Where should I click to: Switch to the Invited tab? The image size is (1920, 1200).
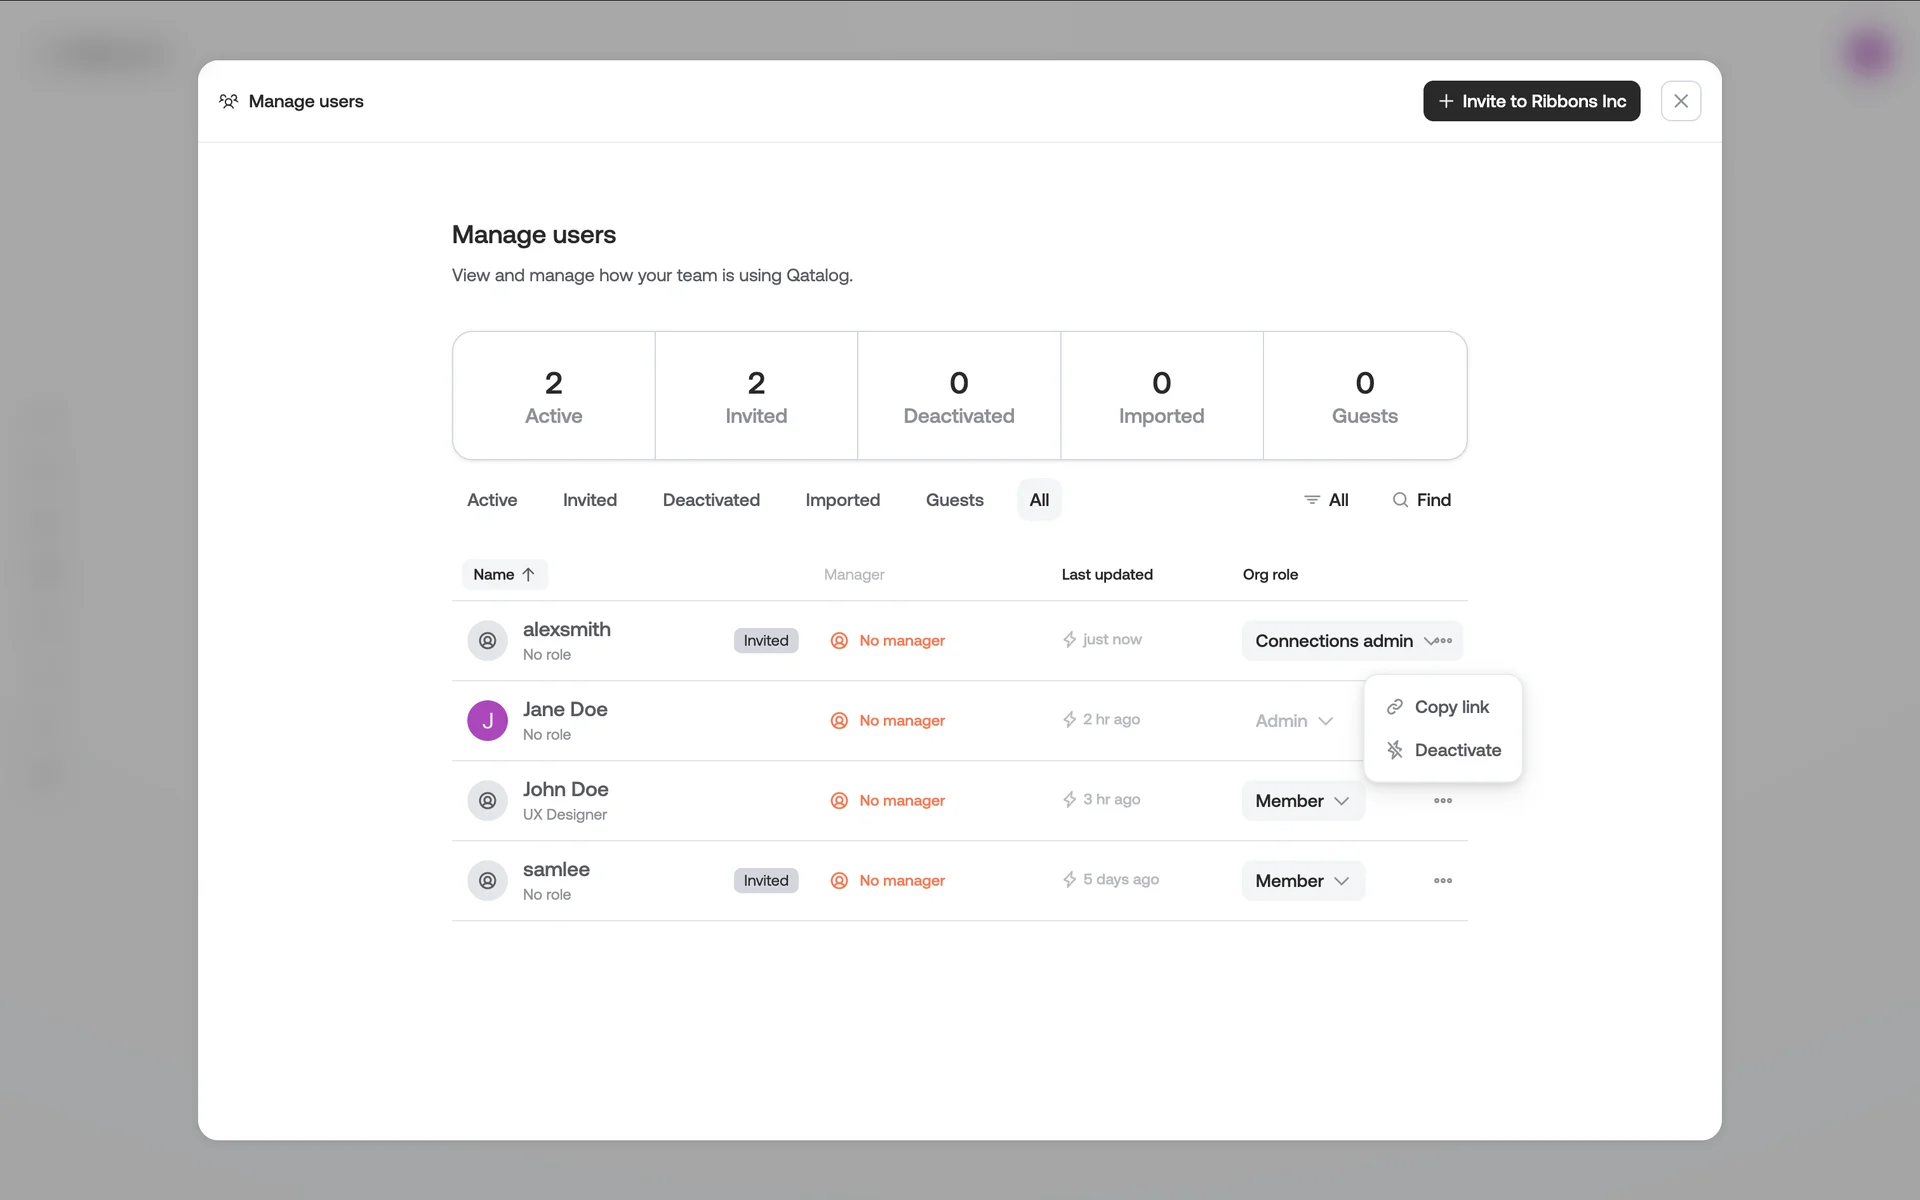click(589, 500)
